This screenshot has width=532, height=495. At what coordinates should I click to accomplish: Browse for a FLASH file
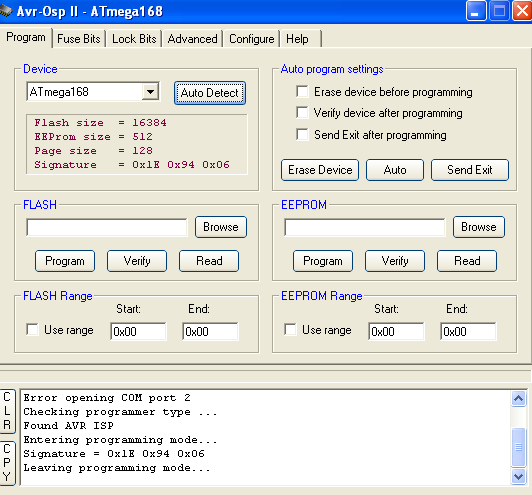pos(221,227)
